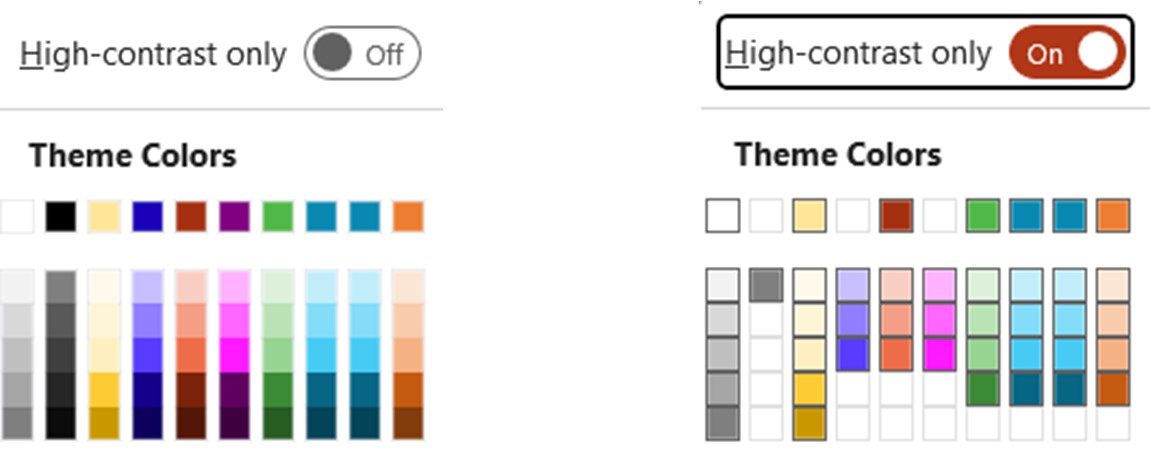Select darkest gold shade in right palette
Screen dimensions: 1150x470
(x=809, y=423)
